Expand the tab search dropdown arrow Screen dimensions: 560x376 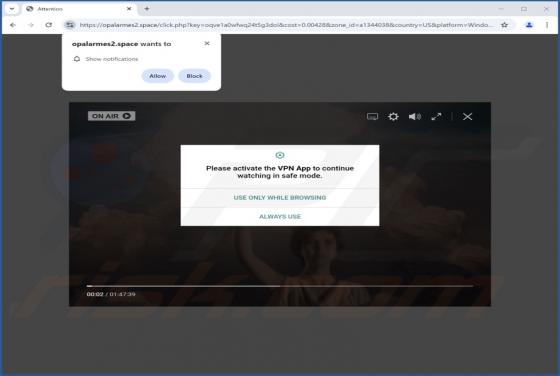click(x=12, y=9)
